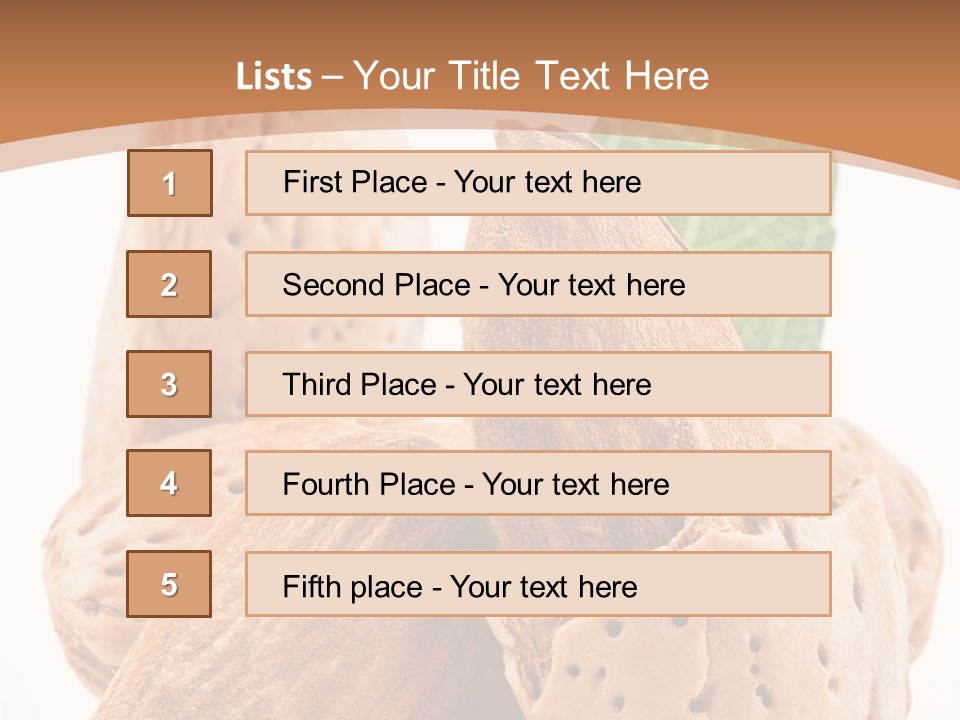Click the text 'Fifth place - Your text here'

pyautogui.click(x=460, y=587)
